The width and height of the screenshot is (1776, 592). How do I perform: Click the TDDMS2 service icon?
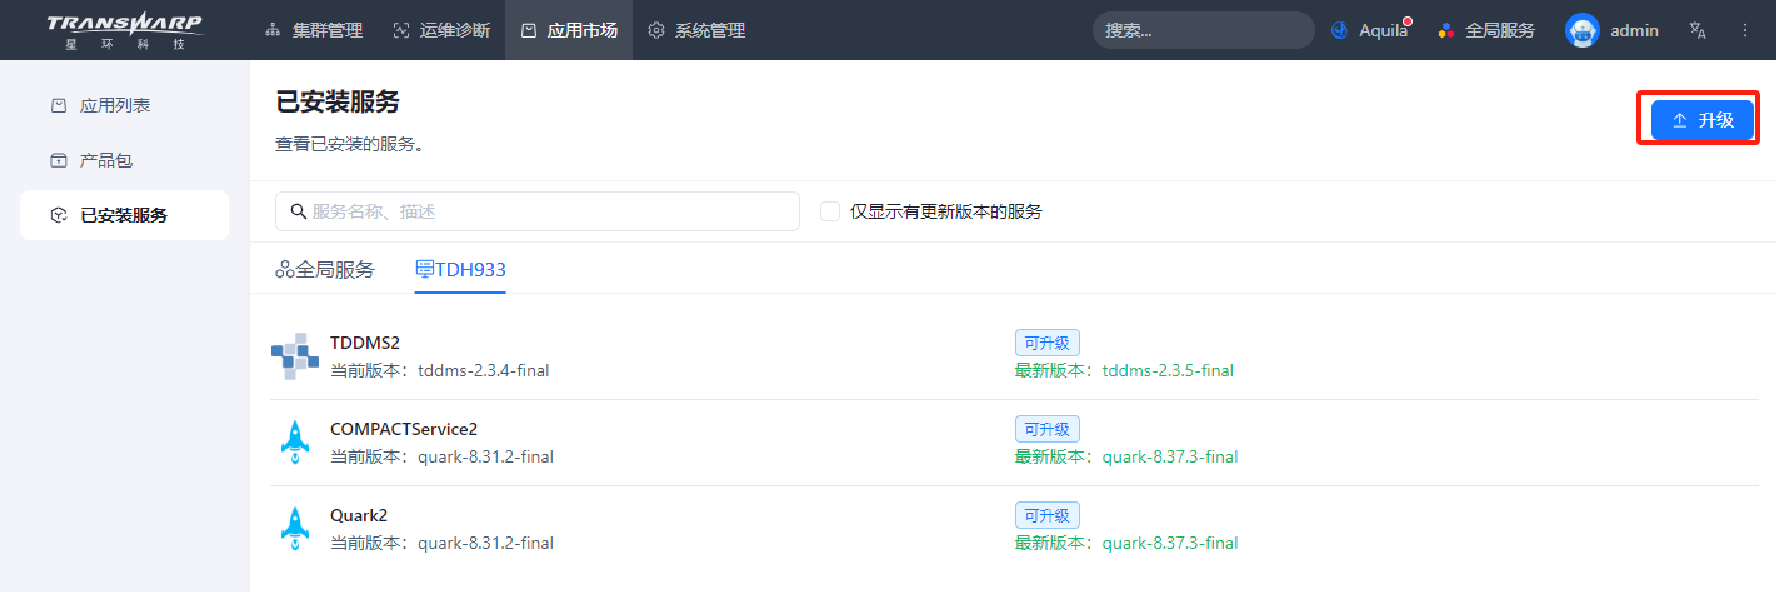(x=295, y=356)
